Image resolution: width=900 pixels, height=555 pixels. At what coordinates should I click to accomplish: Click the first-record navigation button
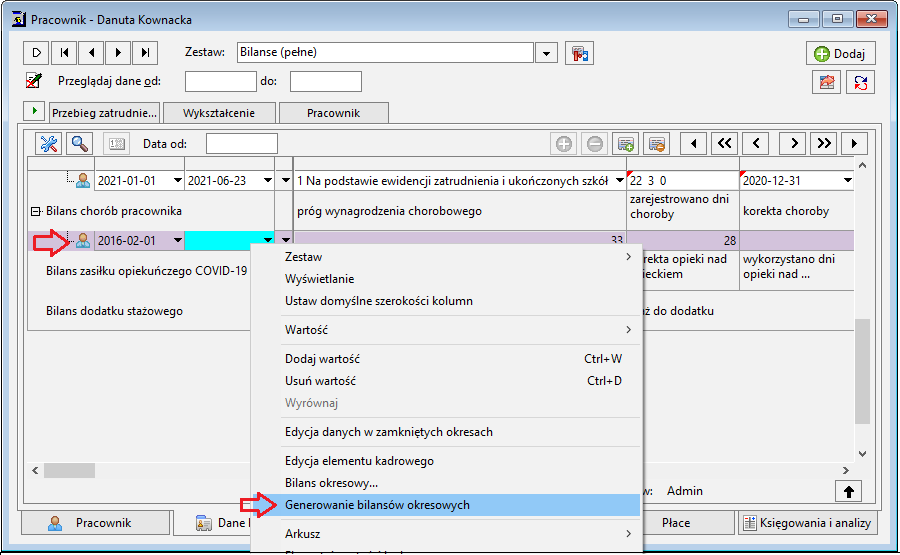tap(64, 53)
